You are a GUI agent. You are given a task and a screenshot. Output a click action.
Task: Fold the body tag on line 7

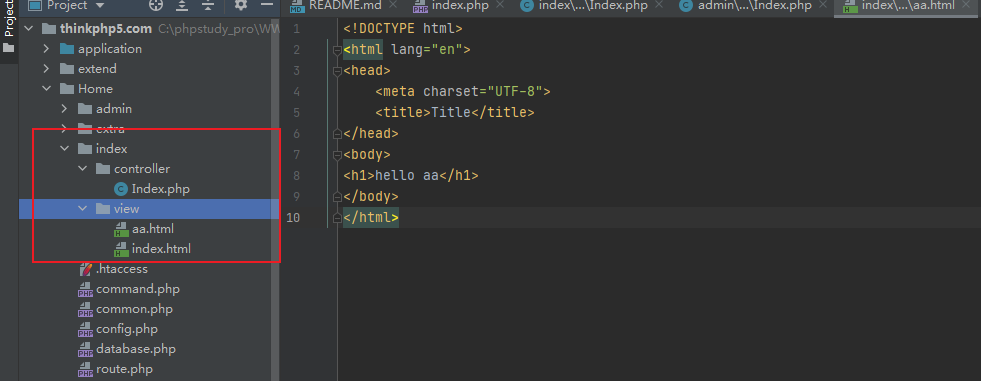point(338,155)
